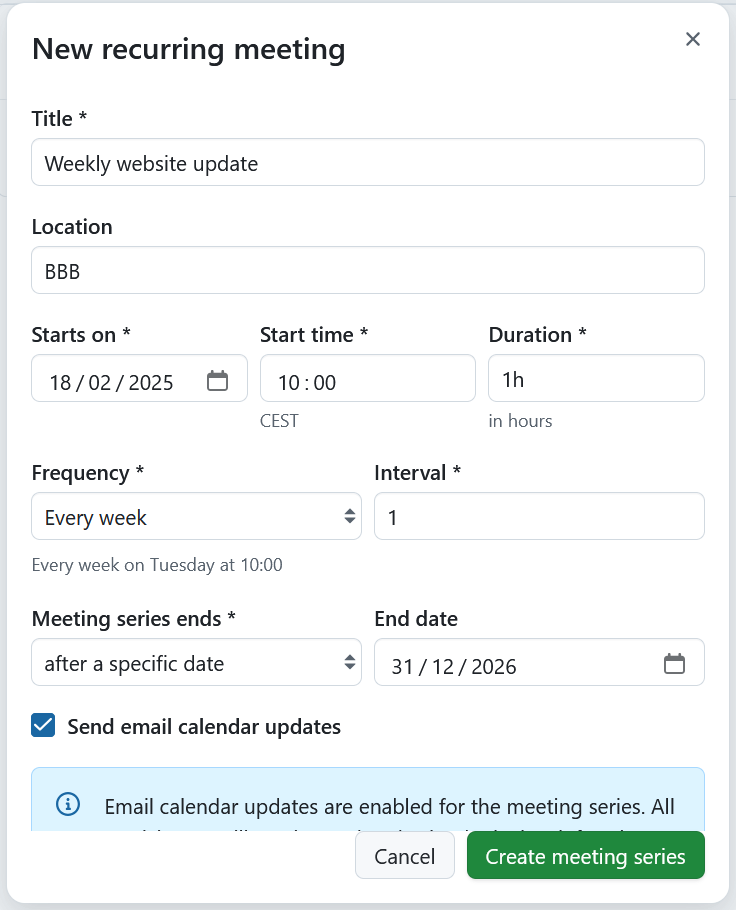Screen dimensions: 736x910
Task: Open the End date calendar picker icon
Action: tap(675, 662)
